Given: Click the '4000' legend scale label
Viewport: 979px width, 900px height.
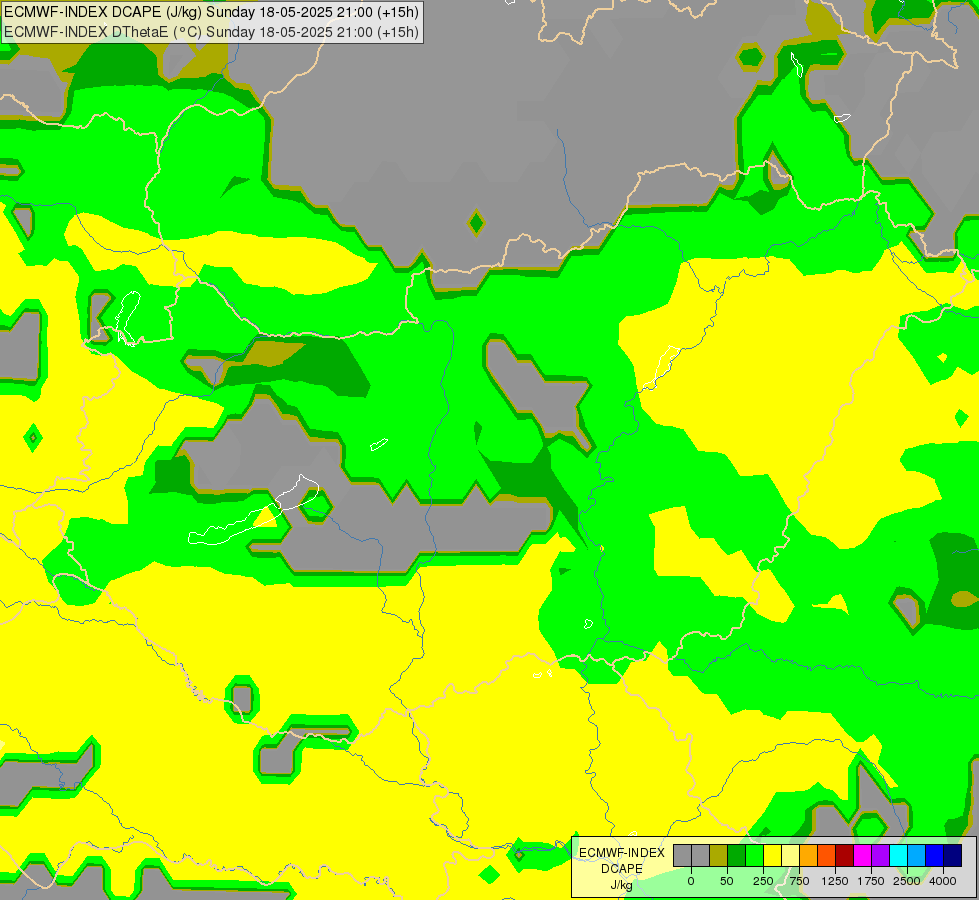Looking at the screenshot, I should coord(943,881).
